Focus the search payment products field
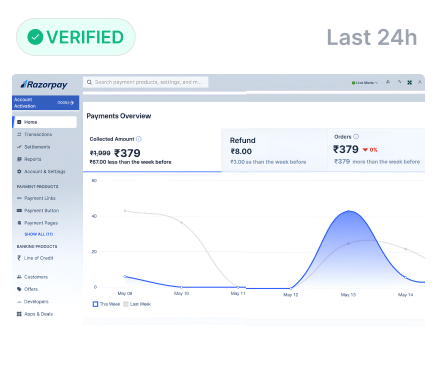Image resolution: width=436 pixels, height=385 pixels. [146, 82]
